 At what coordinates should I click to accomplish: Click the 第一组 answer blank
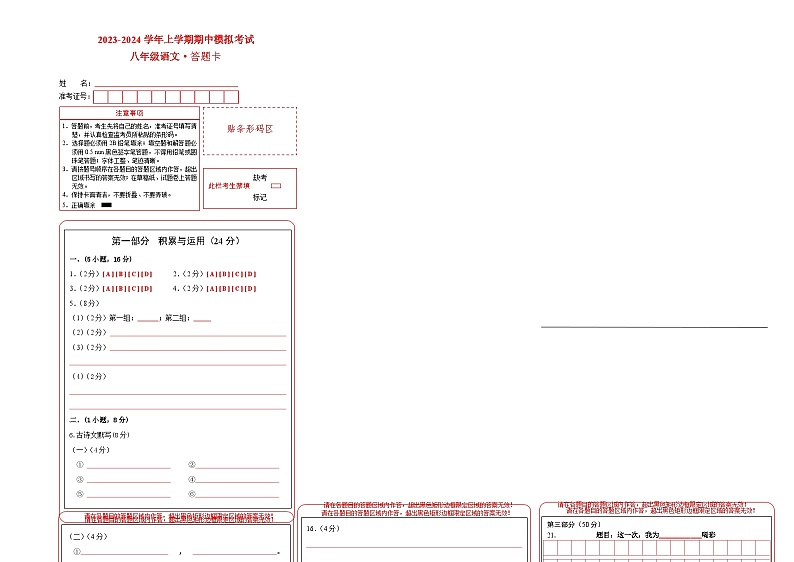click(148, 318)
